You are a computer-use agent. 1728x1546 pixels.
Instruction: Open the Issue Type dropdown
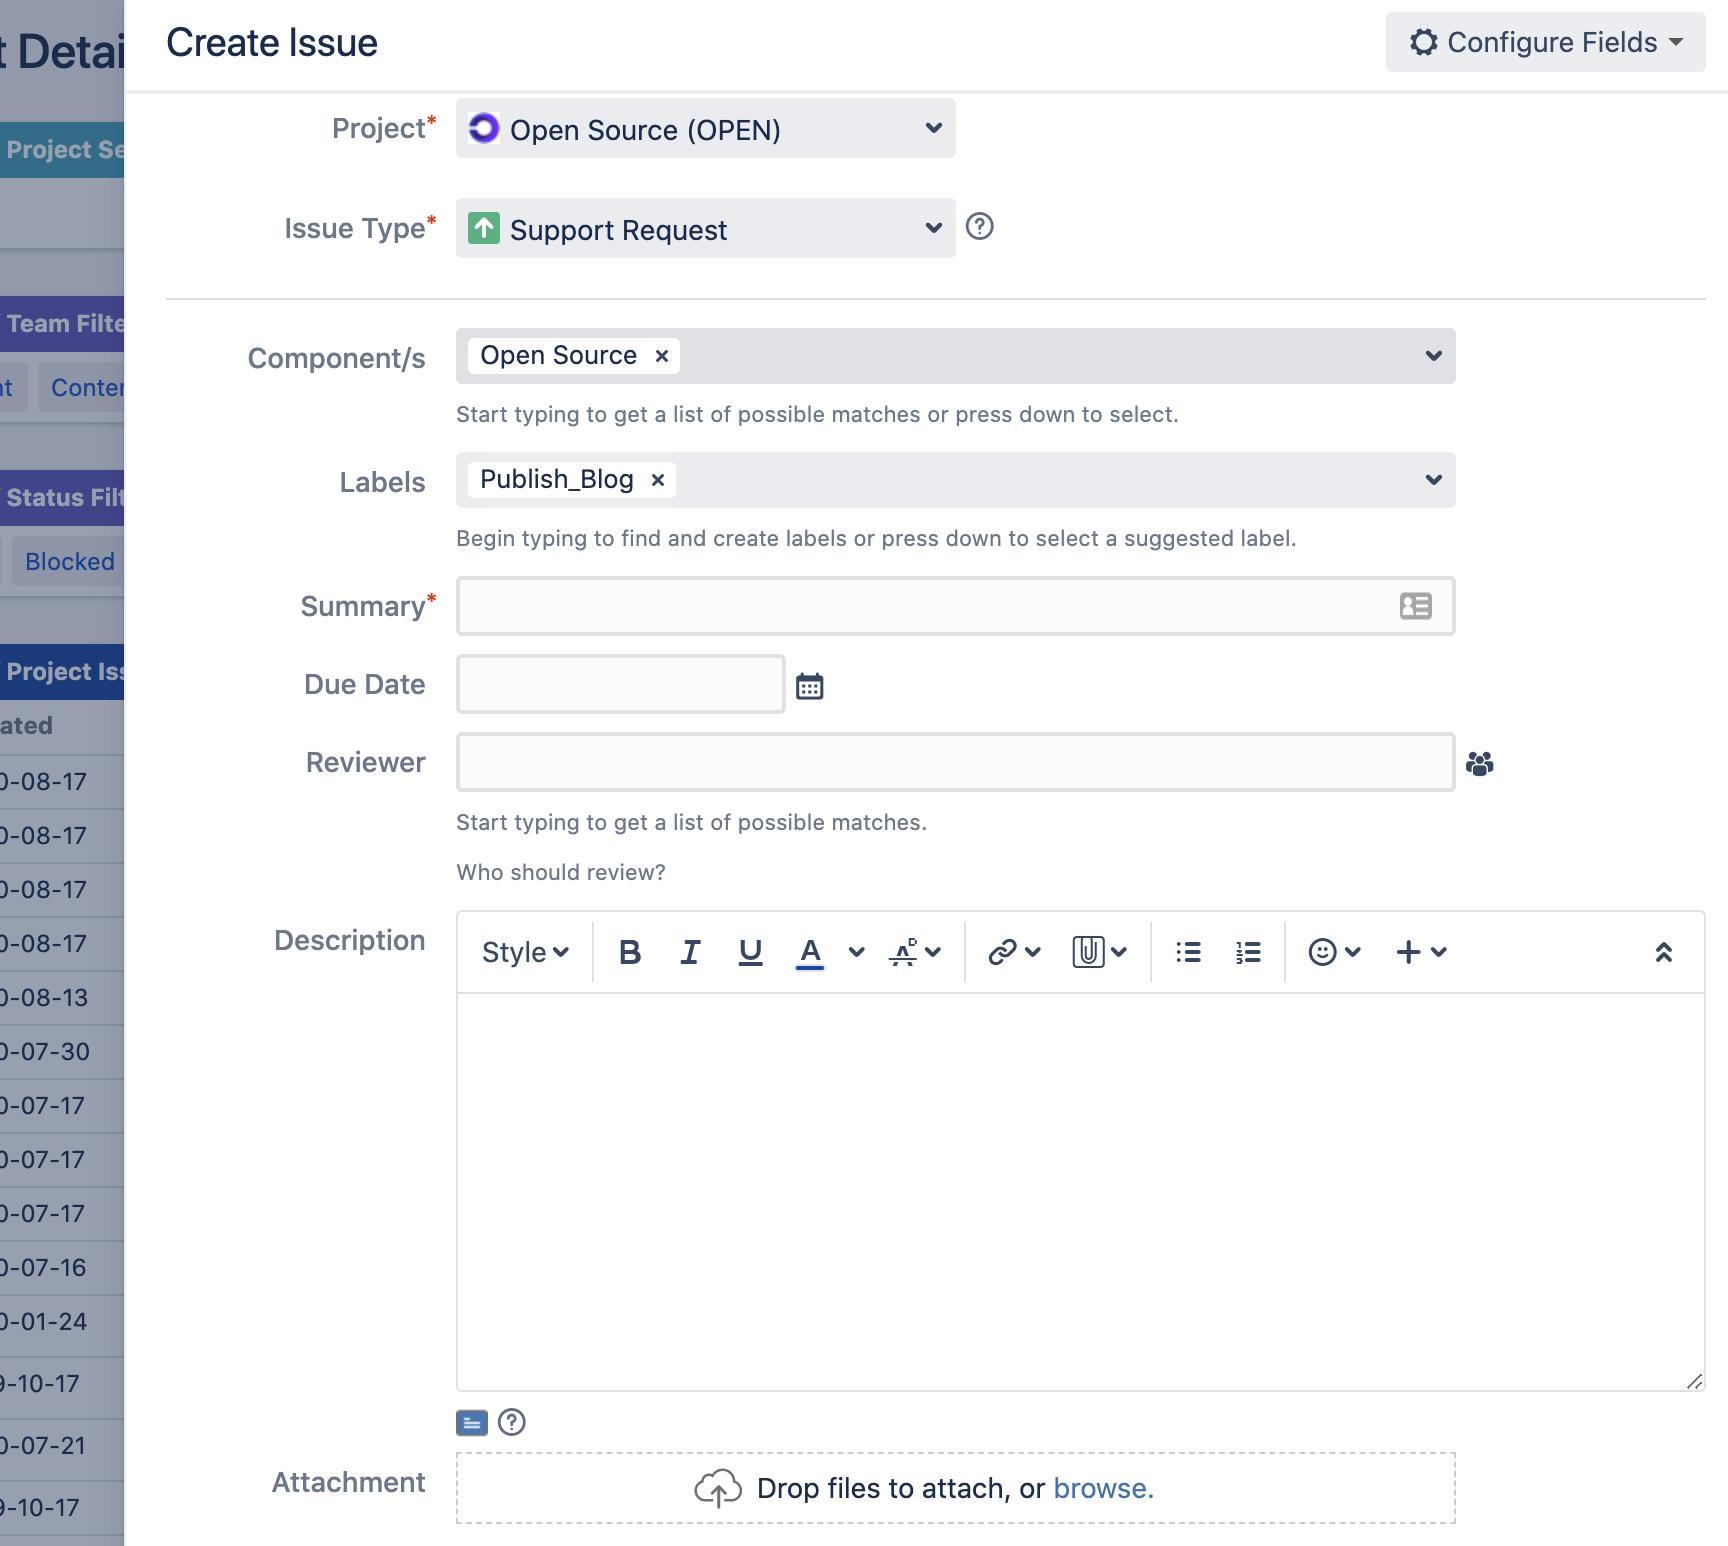[x=706, y=228]
